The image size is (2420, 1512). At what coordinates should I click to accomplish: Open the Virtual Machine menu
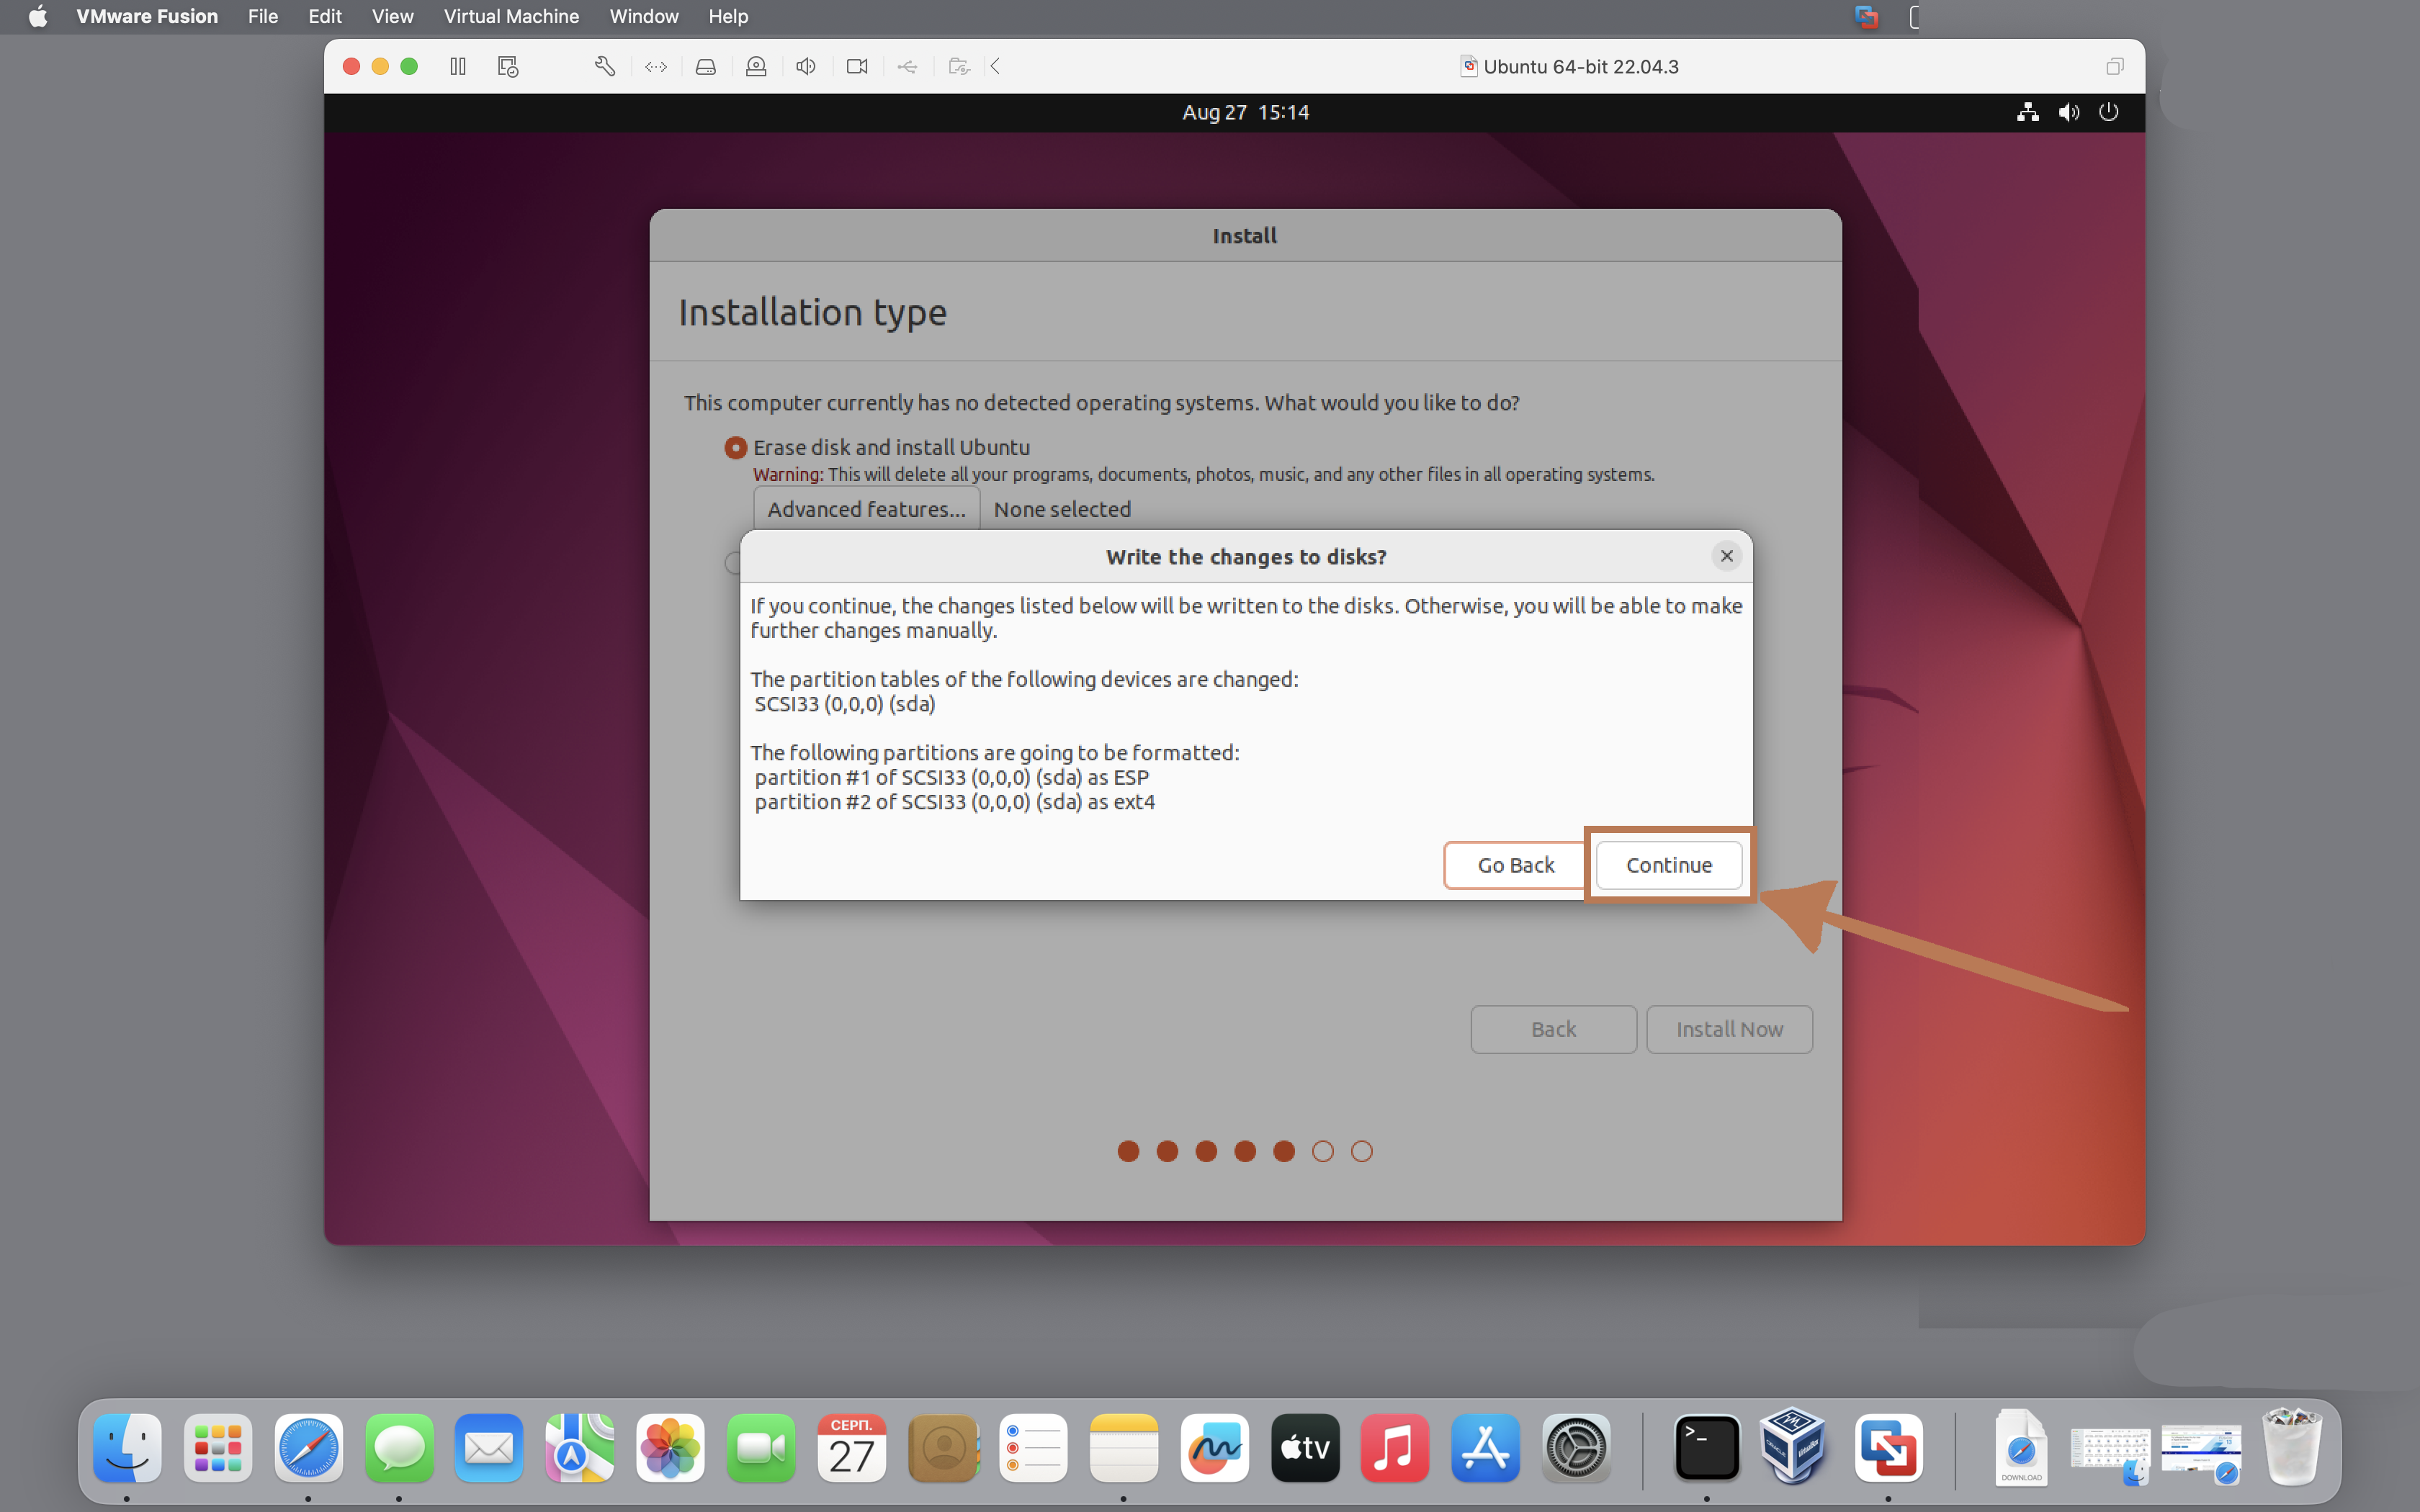(x=511, y=16)
